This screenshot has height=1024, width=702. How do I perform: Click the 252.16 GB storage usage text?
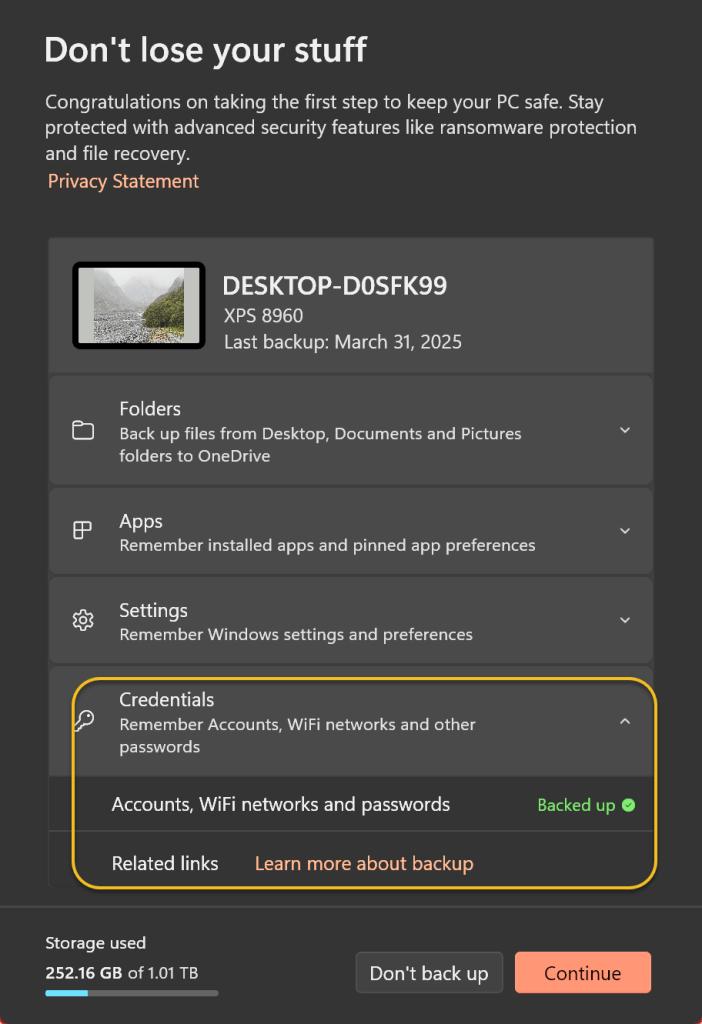point(85,972)
